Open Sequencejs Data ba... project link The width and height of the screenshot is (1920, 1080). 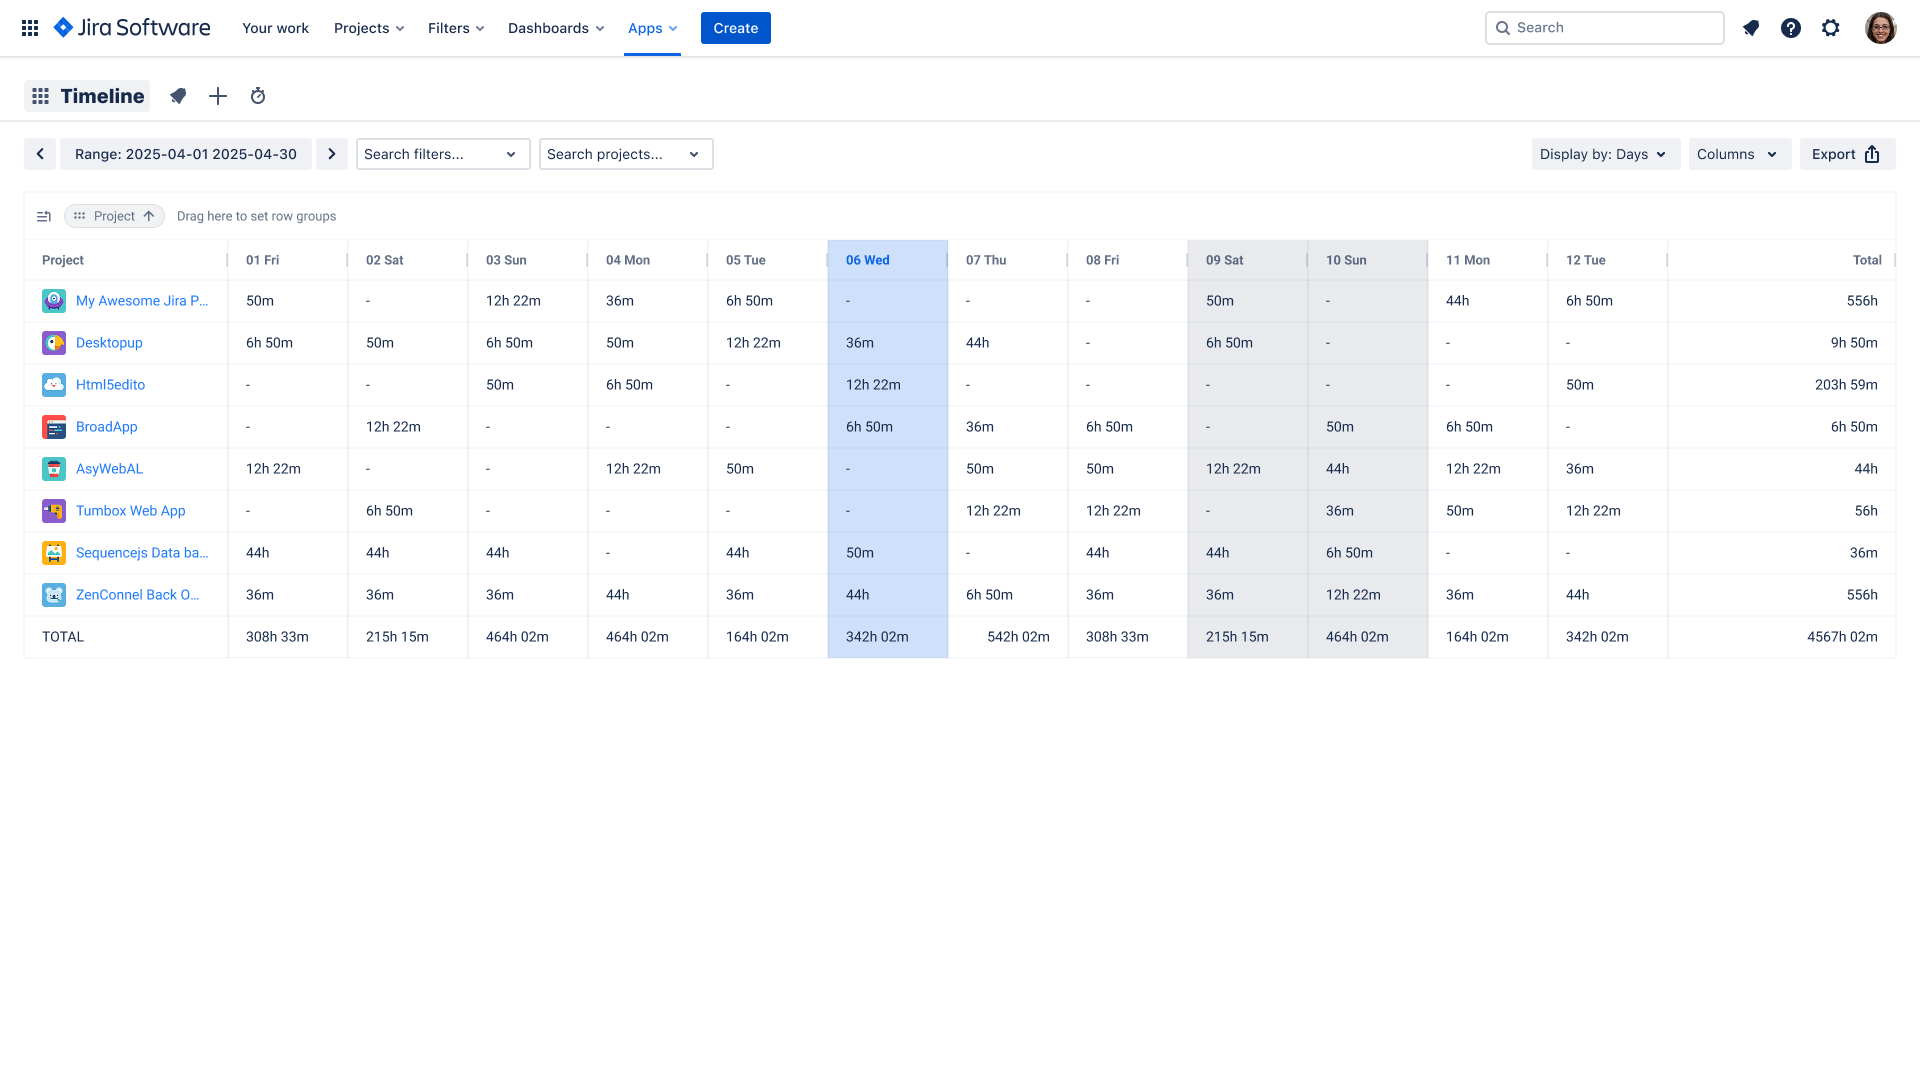coord(142,553)
